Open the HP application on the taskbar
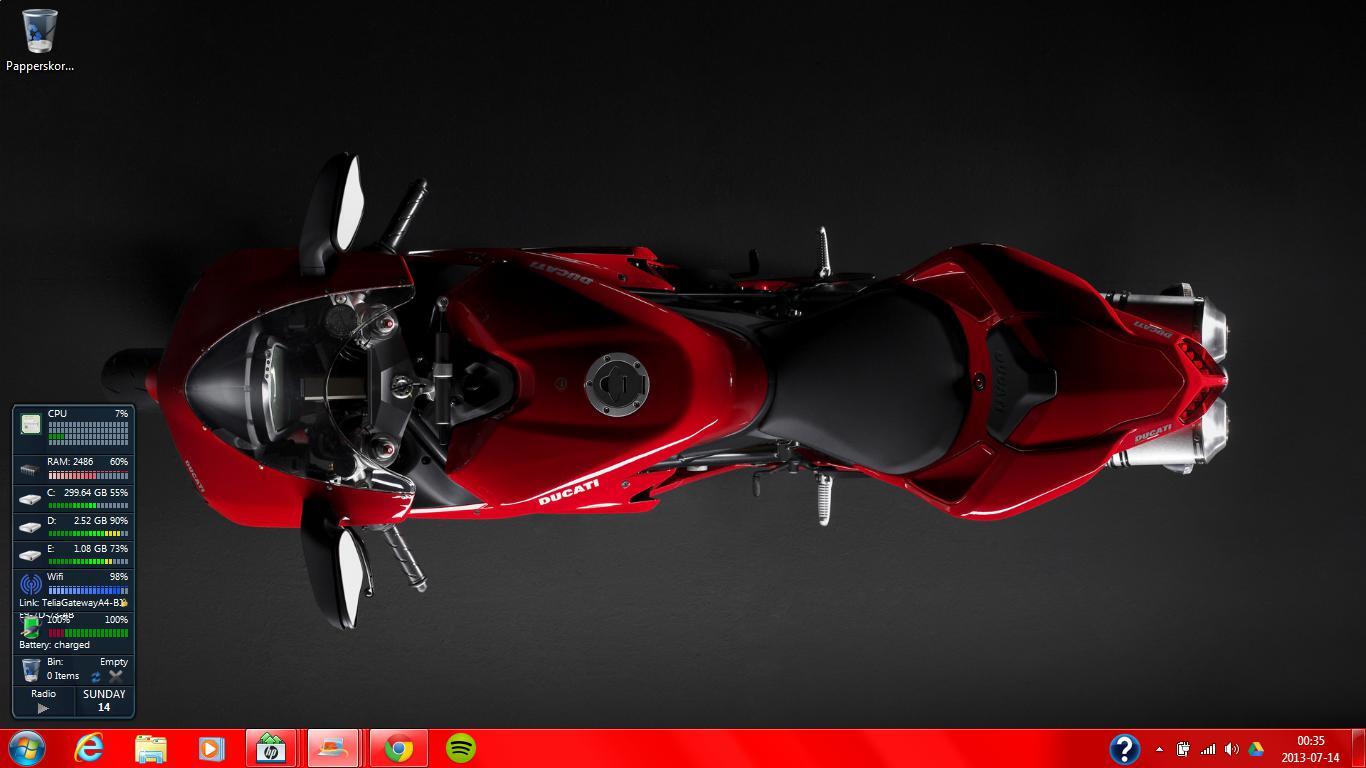The height and width of the screenshot is (768, 1366). click(x=270, y=748)
